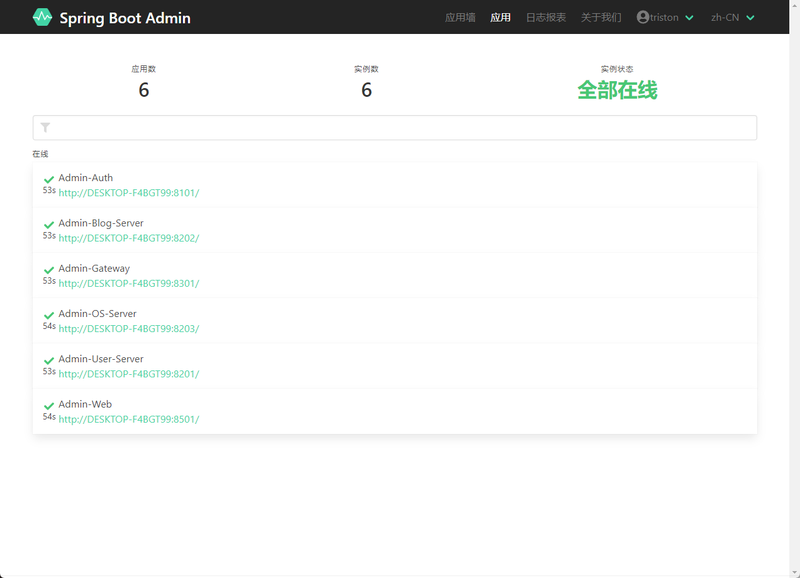800x578 pixels.
Task: Click the green check beside Admin-OS-Server
Action: pyautogui.click(x=49, y=315)
